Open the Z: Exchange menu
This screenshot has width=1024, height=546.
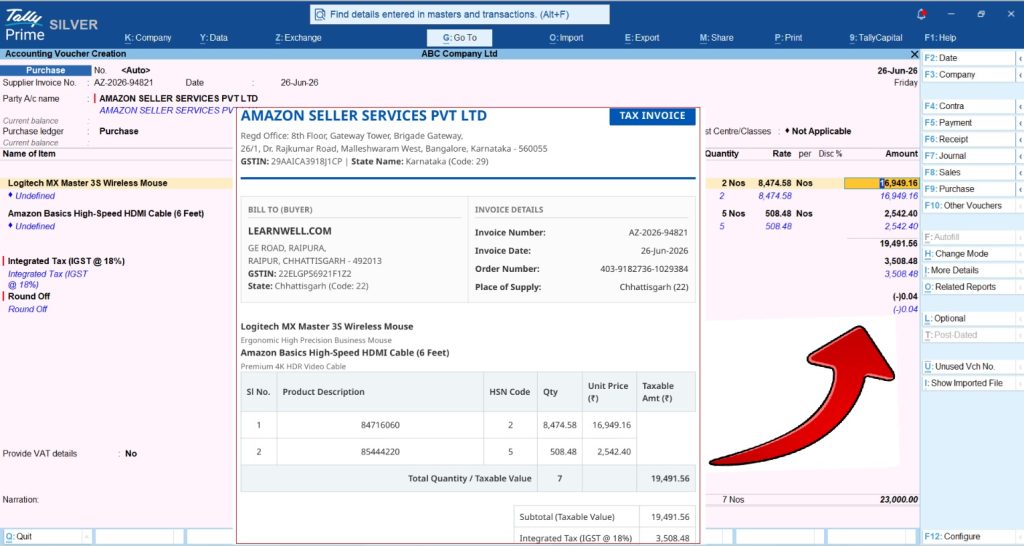[298, 38]
